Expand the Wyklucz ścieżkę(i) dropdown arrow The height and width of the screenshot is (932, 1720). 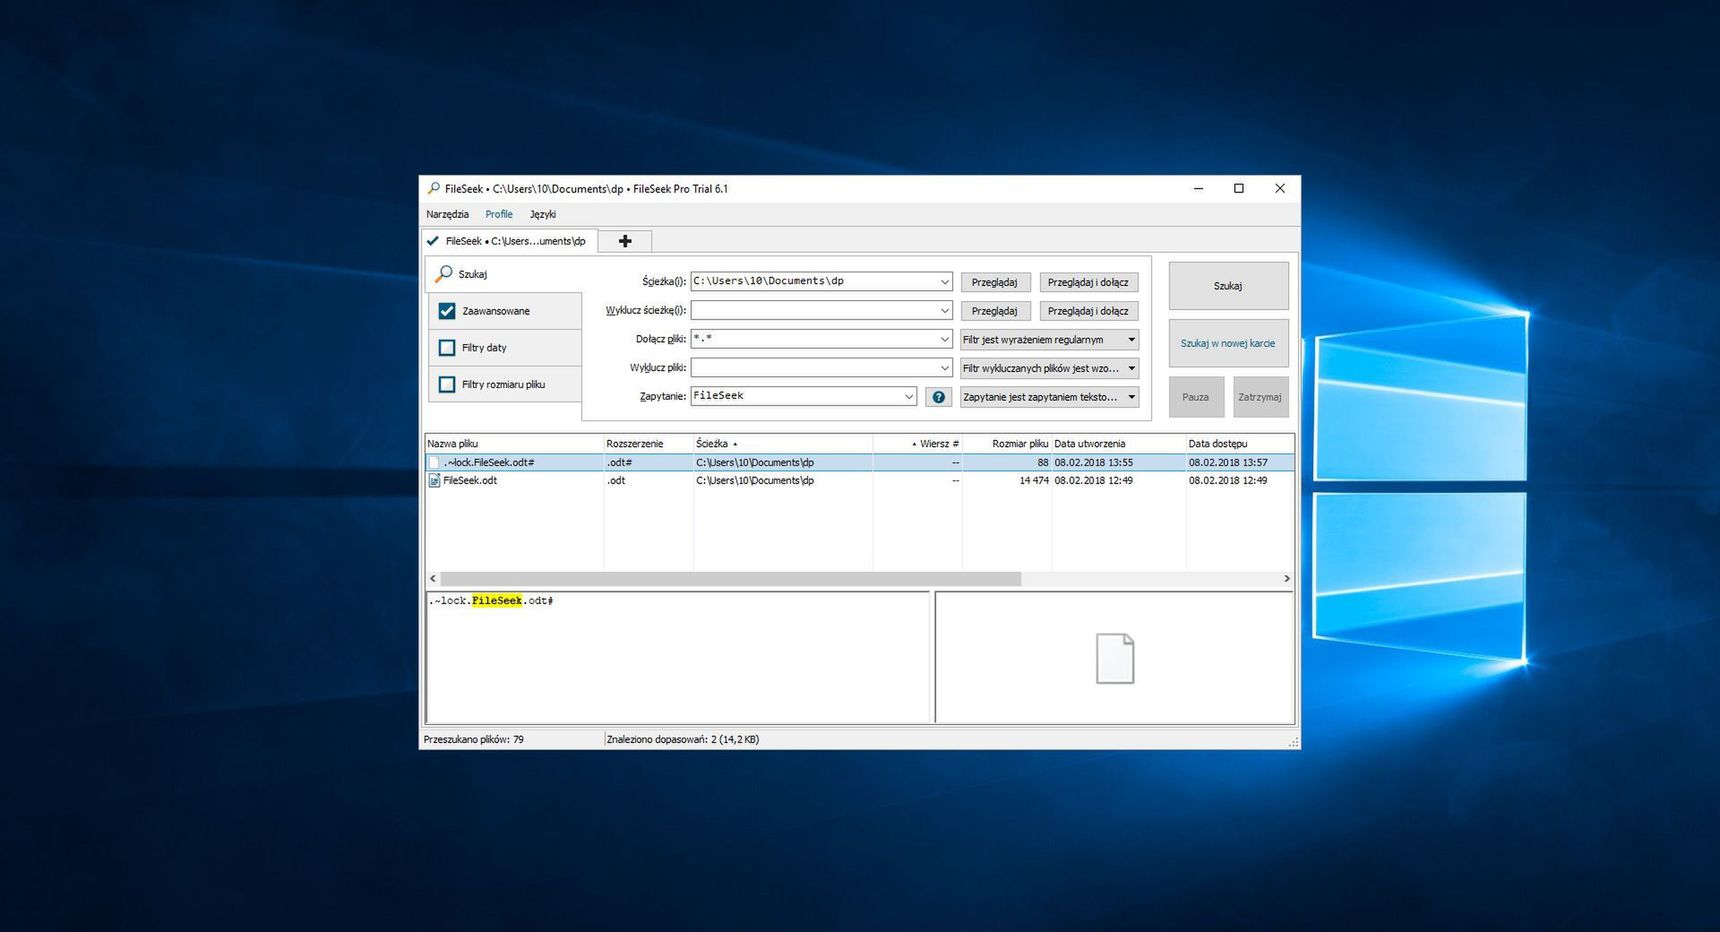point(944,311)
